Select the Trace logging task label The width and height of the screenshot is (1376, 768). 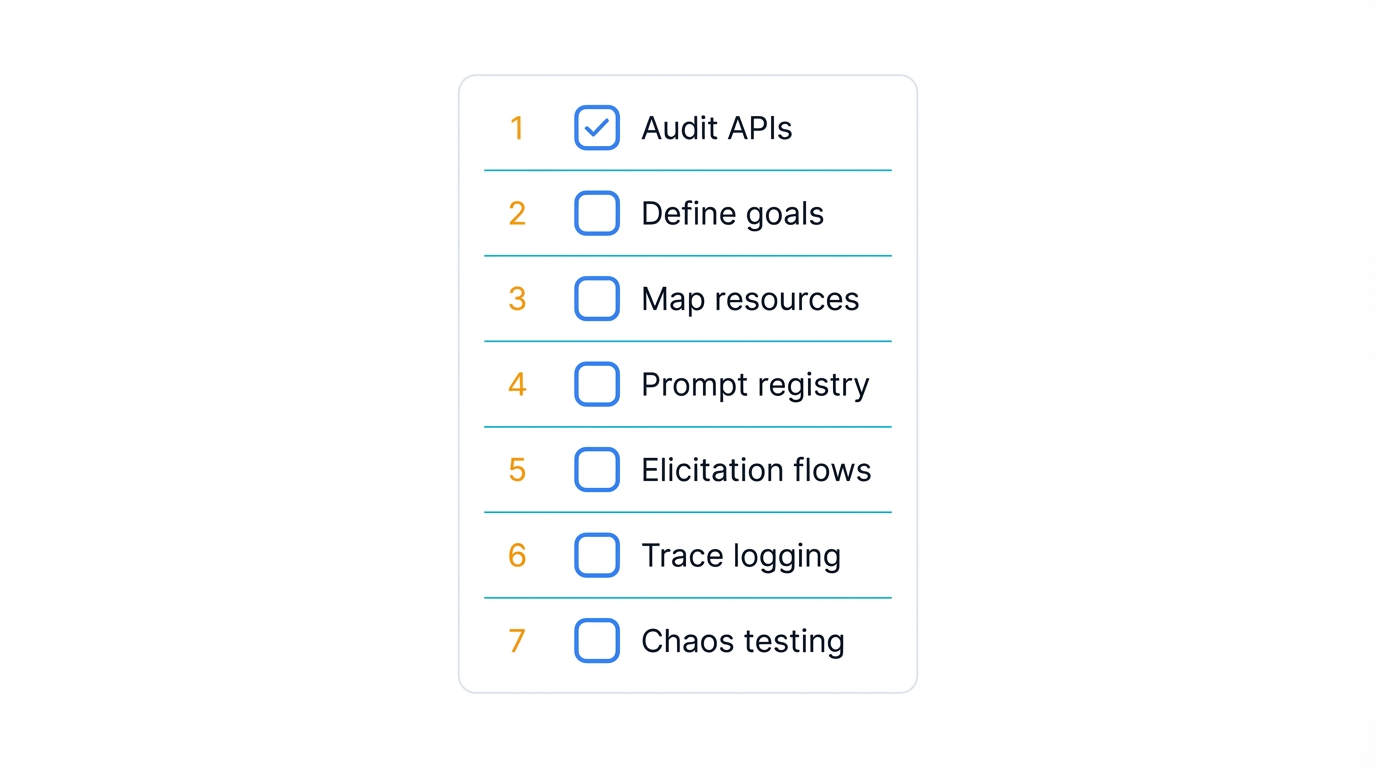coord(740,555)
